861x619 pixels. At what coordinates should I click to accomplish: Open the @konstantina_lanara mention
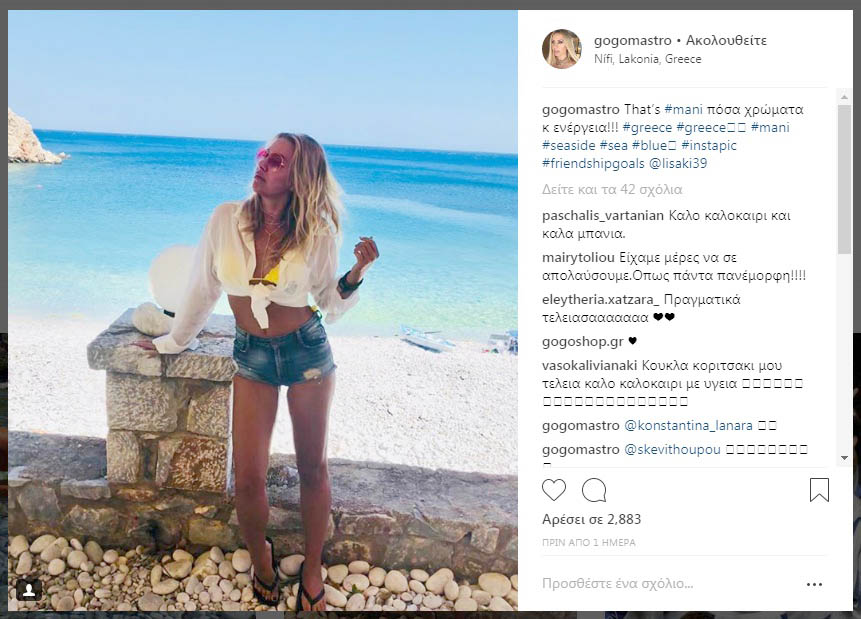[689, 425]
